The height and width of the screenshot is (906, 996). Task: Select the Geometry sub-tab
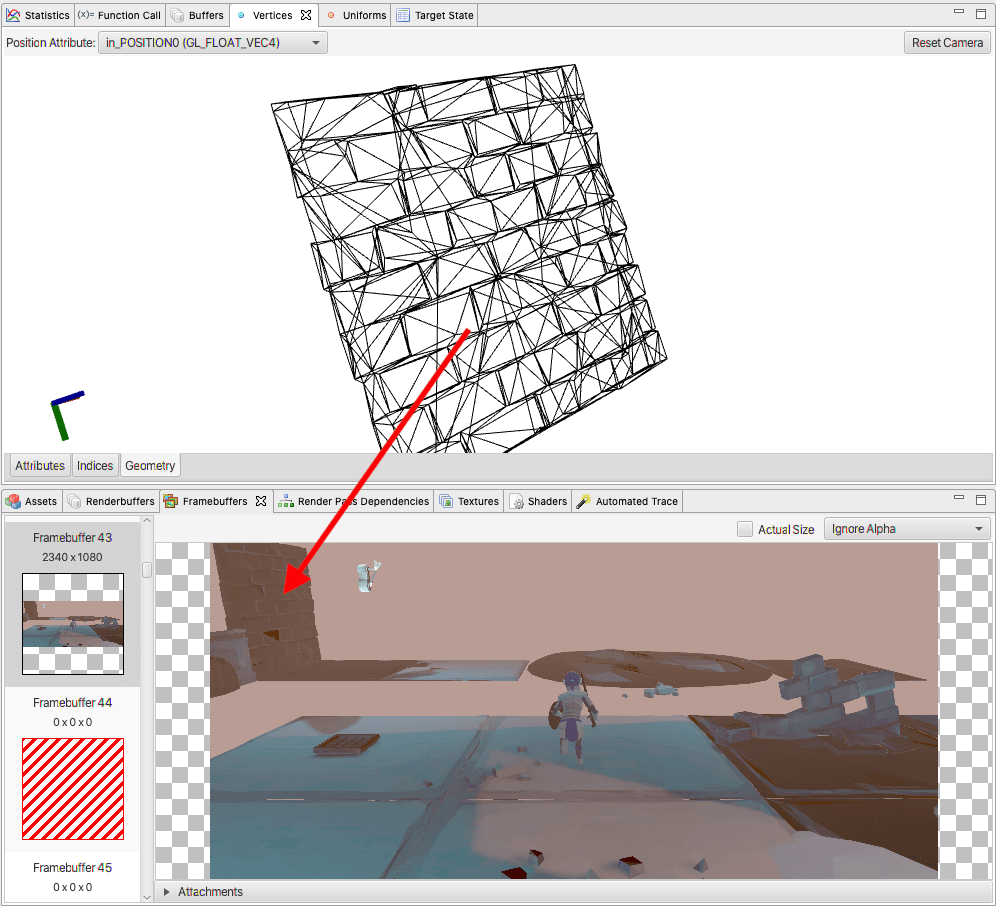(x=150, y=466)
